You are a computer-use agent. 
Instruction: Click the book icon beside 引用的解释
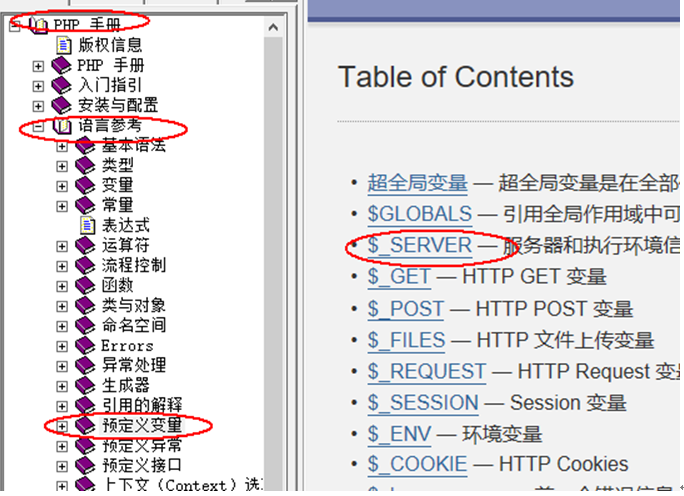point(85,406)
